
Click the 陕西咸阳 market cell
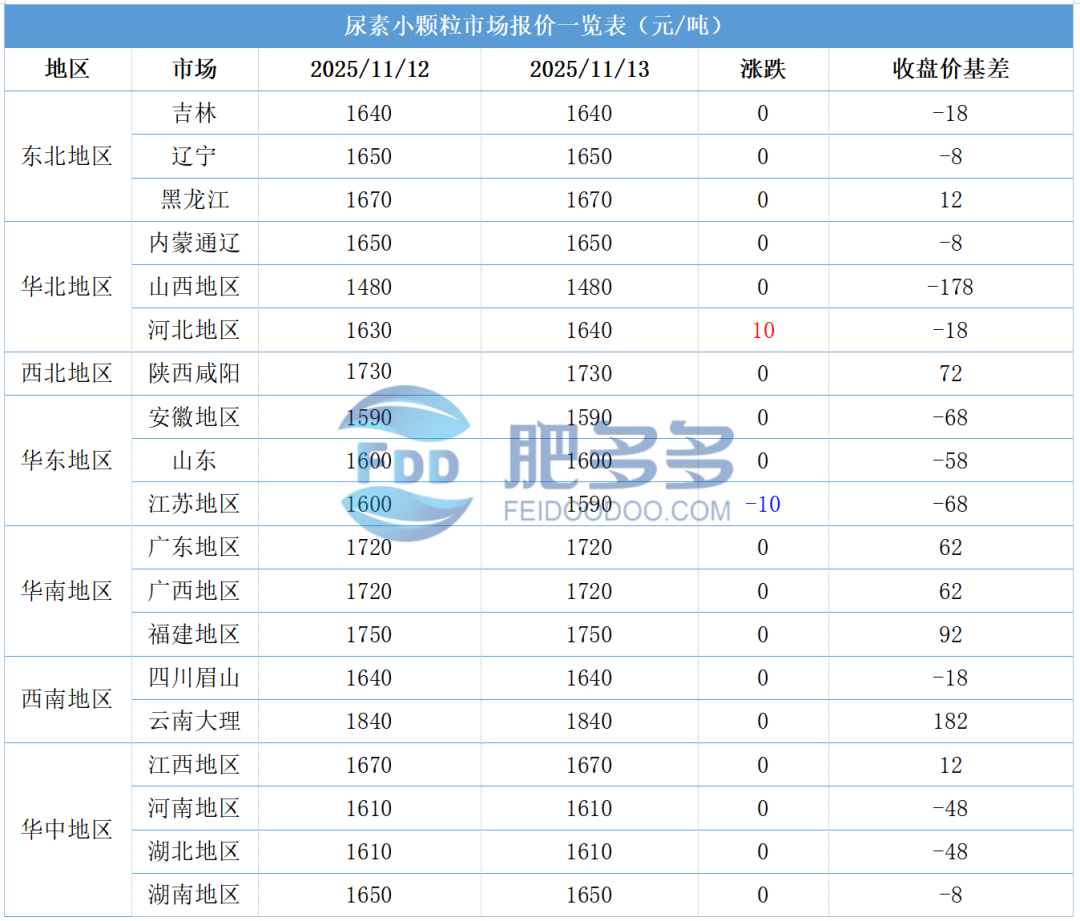pos(194,374)
